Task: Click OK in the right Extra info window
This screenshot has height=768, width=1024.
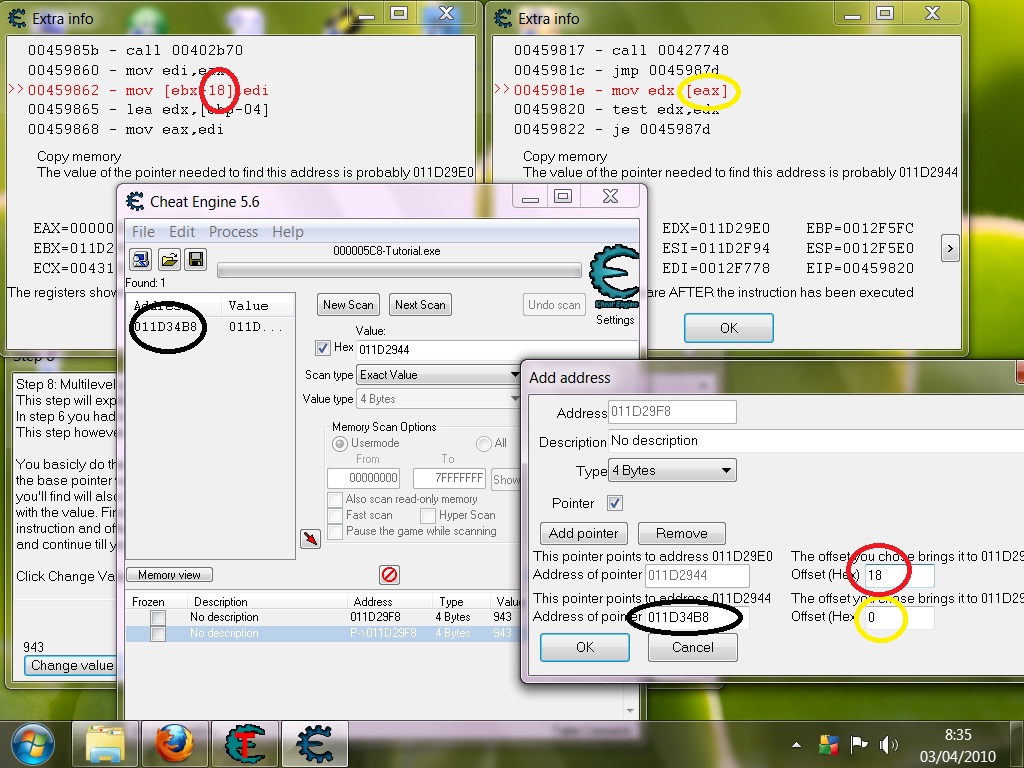Action: [x=729, y=328]
